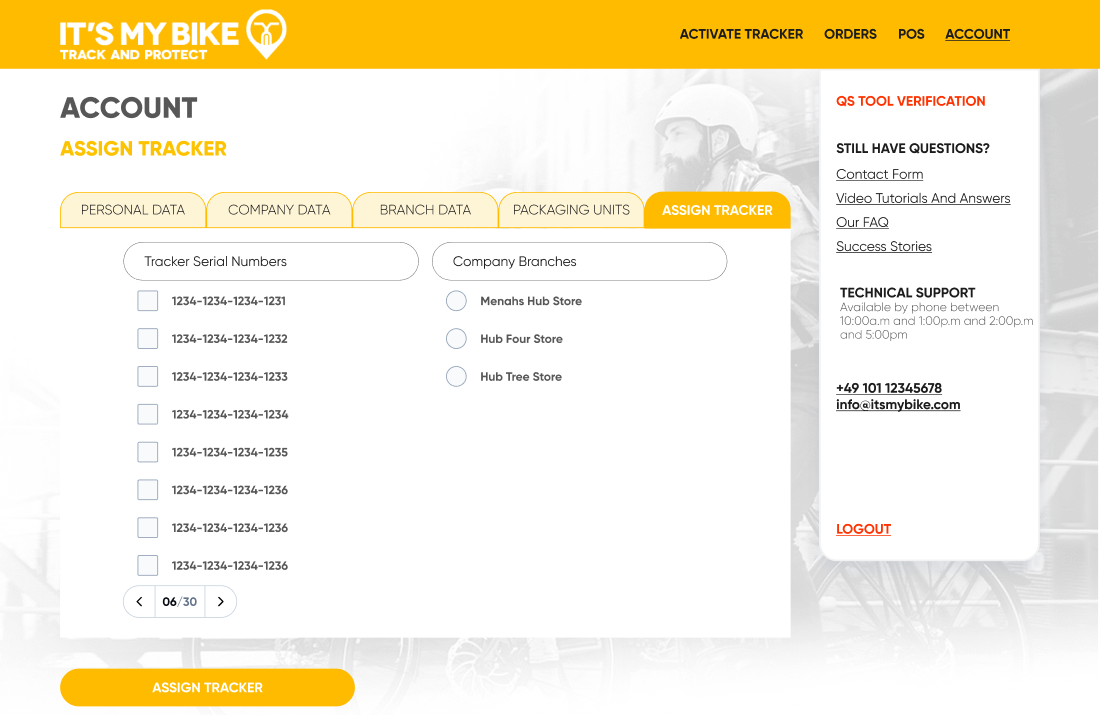
Task: Select the Assign Tracker tab
Action: tap(717, 210)
